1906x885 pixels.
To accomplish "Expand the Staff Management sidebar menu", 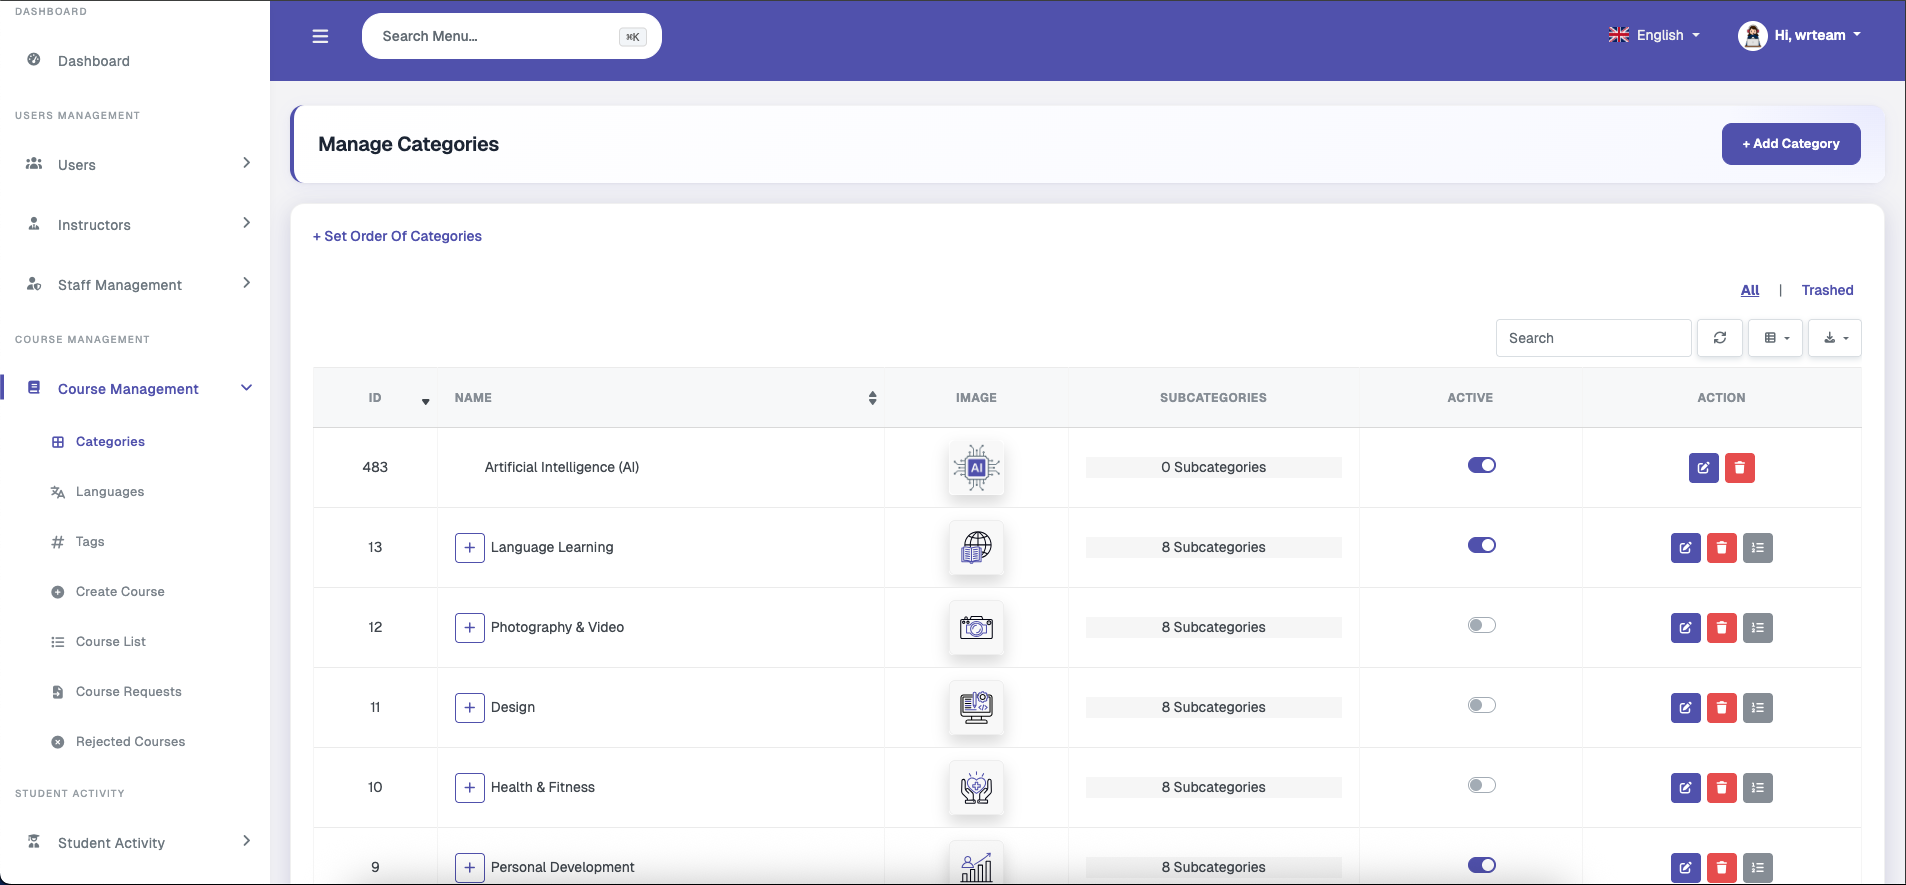I will tap(135, 284).
